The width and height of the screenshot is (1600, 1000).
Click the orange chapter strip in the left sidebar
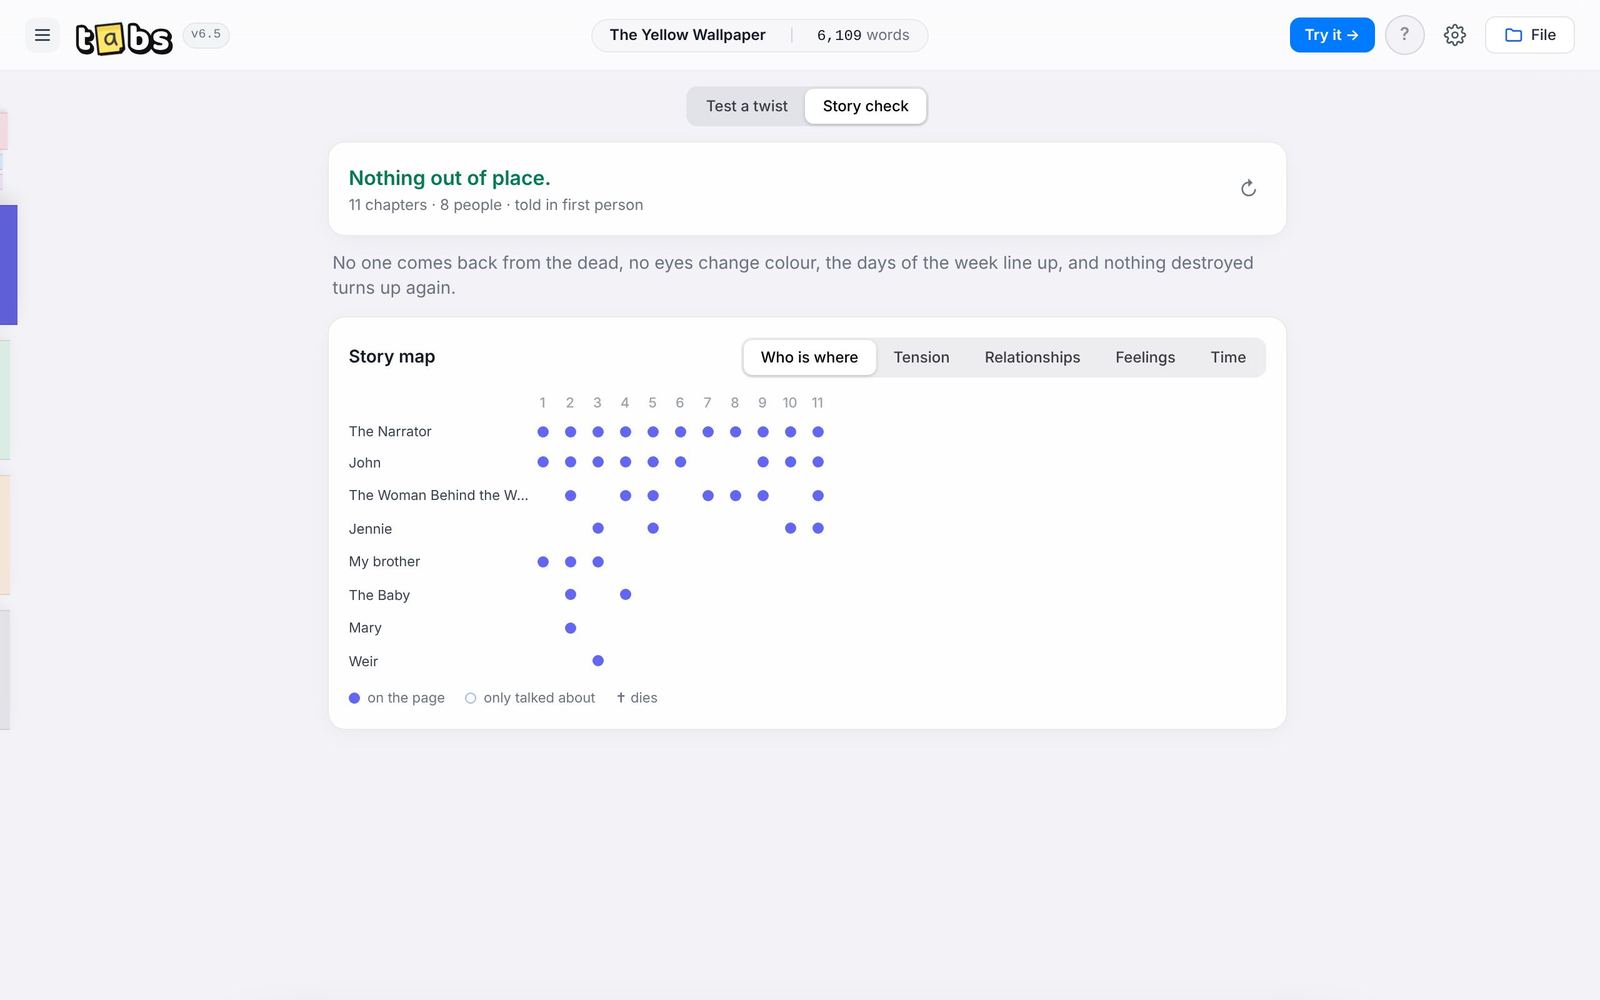pos(5,535)
